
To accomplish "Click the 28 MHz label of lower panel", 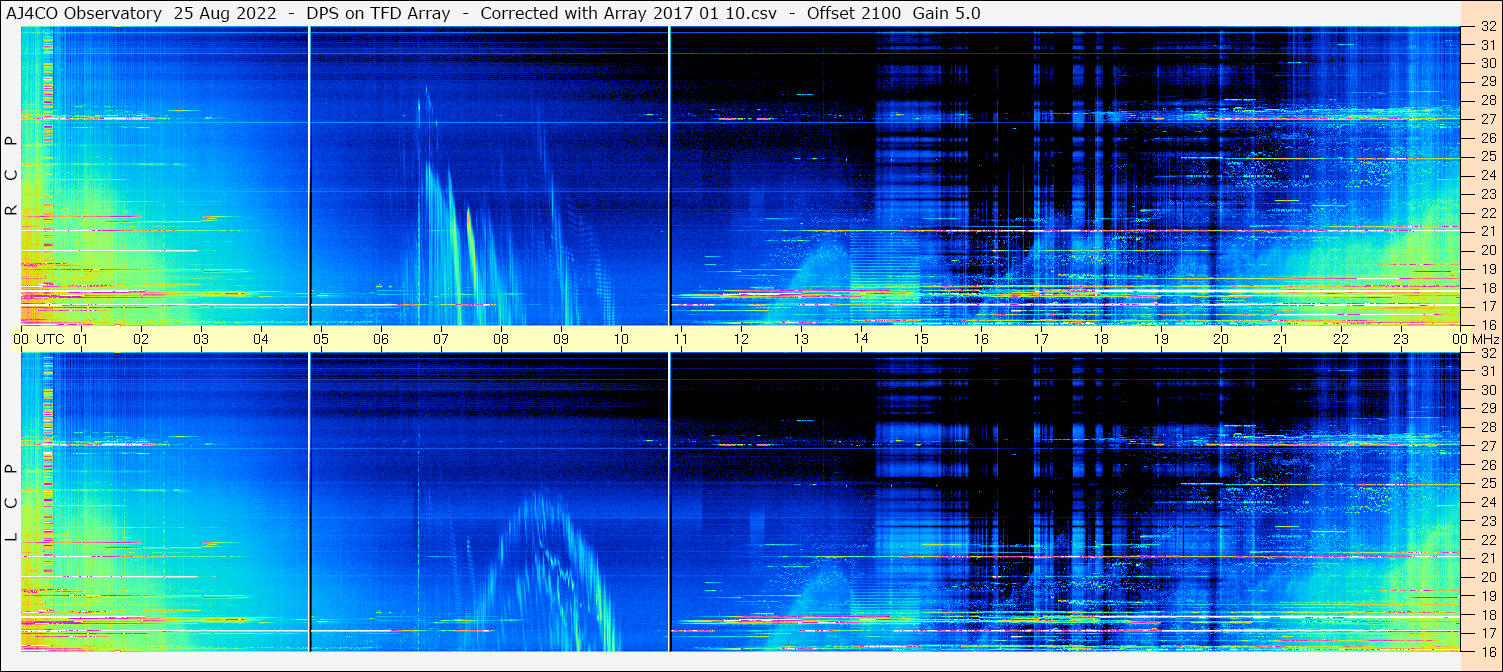I will pos(1487,427).
